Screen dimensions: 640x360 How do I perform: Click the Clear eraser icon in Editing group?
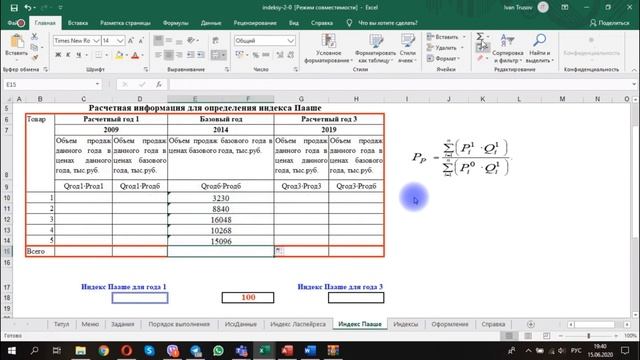tap(480, 58)
